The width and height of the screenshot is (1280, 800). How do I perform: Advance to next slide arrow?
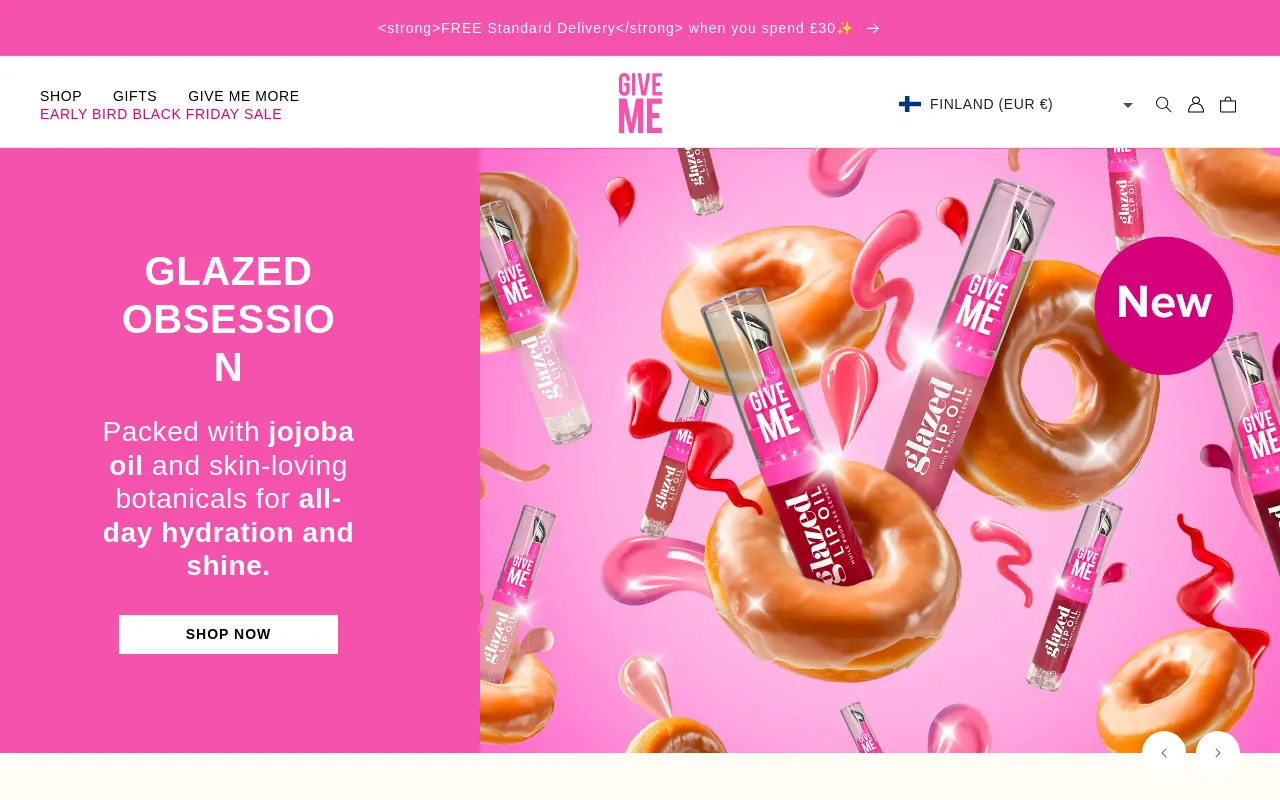tap(1218, 753)
